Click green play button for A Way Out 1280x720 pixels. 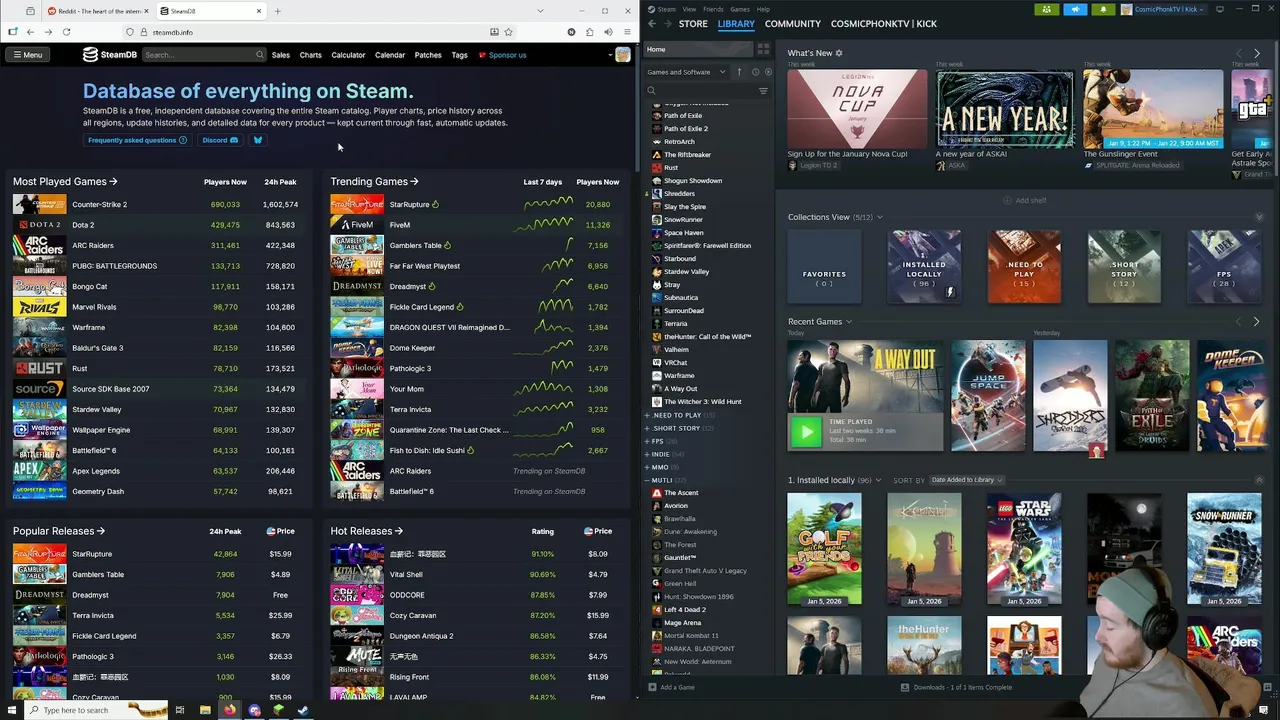click(805, 432)
